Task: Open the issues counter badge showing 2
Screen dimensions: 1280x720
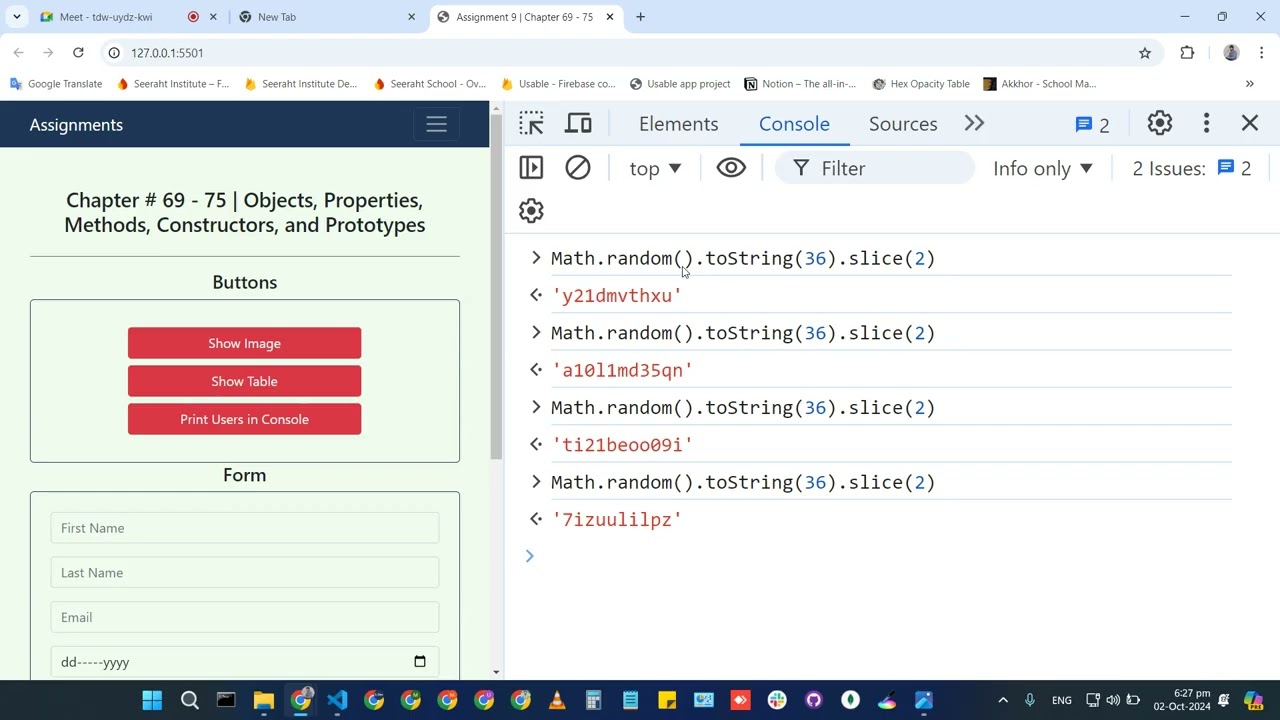Action: click(x=1092, y=125)
